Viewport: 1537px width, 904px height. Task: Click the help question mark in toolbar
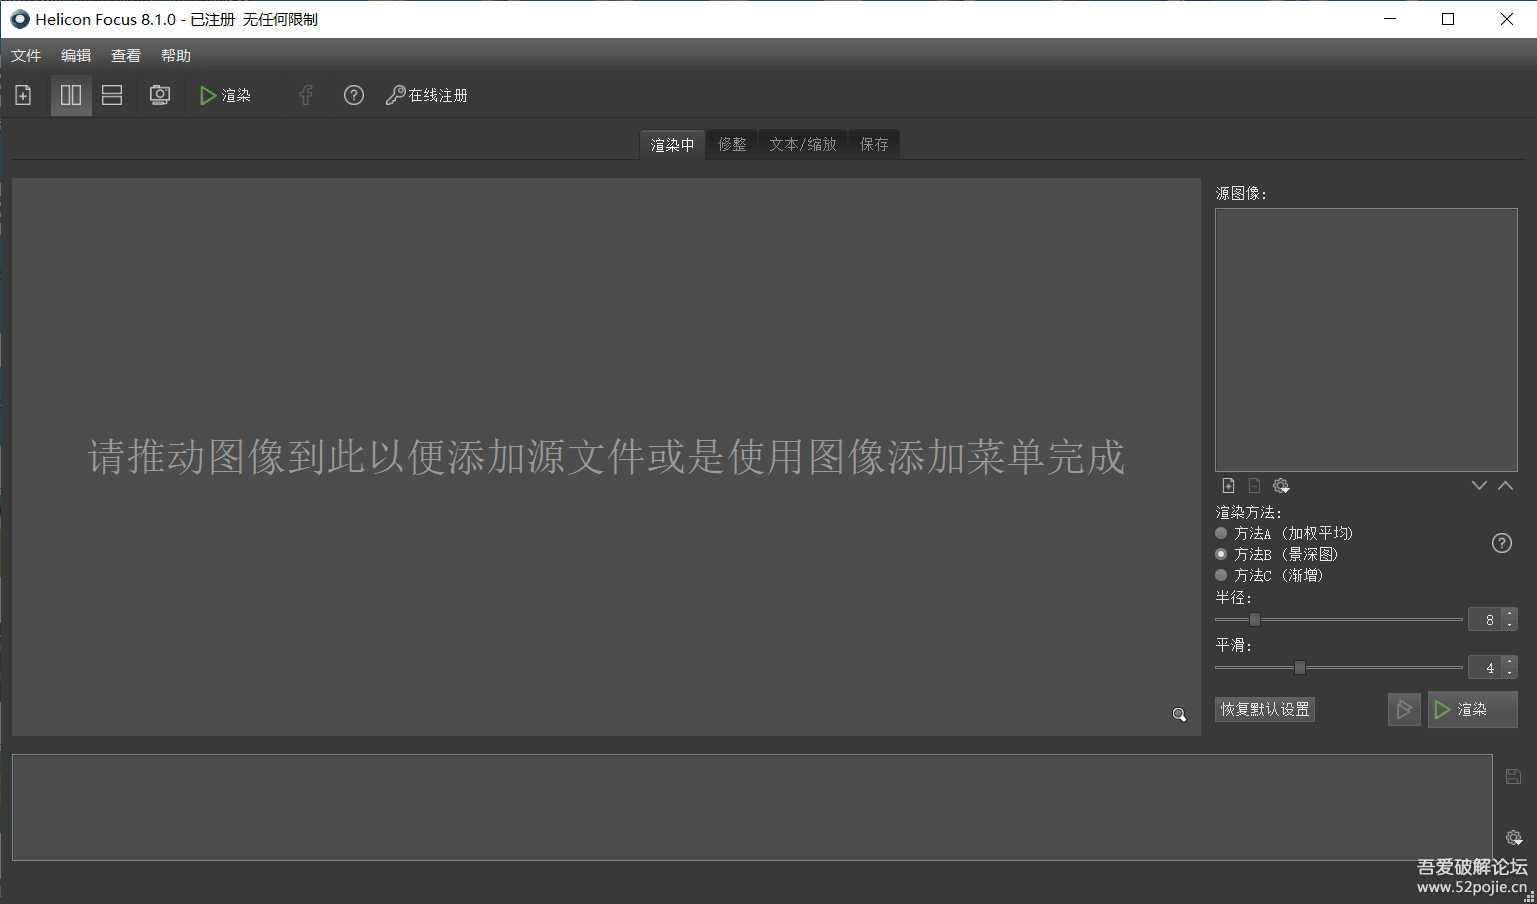click(x=353, y=95)
